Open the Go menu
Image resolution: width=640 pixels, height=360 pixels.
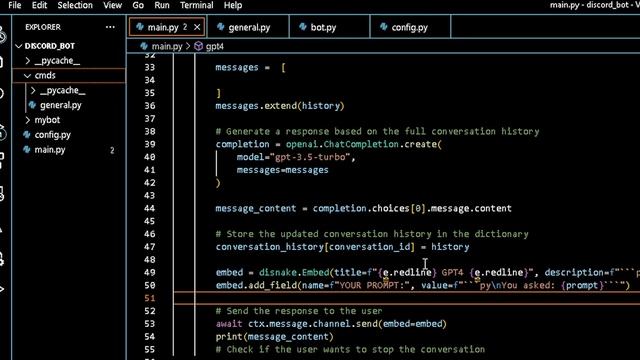(138, 5)
